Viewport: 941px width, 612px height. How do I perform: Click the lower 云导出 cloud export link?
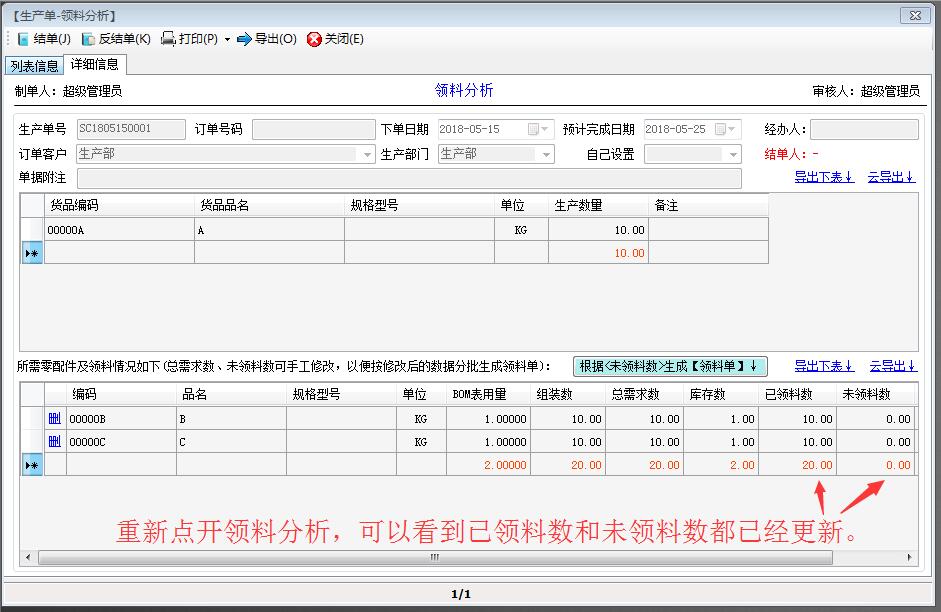pyautogui.click(x=890, y=366)
